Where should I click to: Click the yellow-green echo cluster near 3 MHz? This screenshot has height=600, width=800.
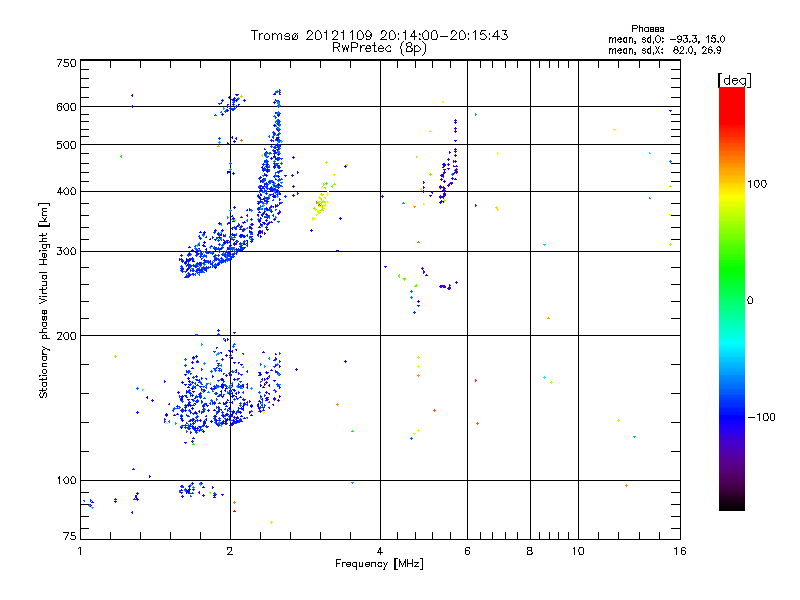(321, 202)
